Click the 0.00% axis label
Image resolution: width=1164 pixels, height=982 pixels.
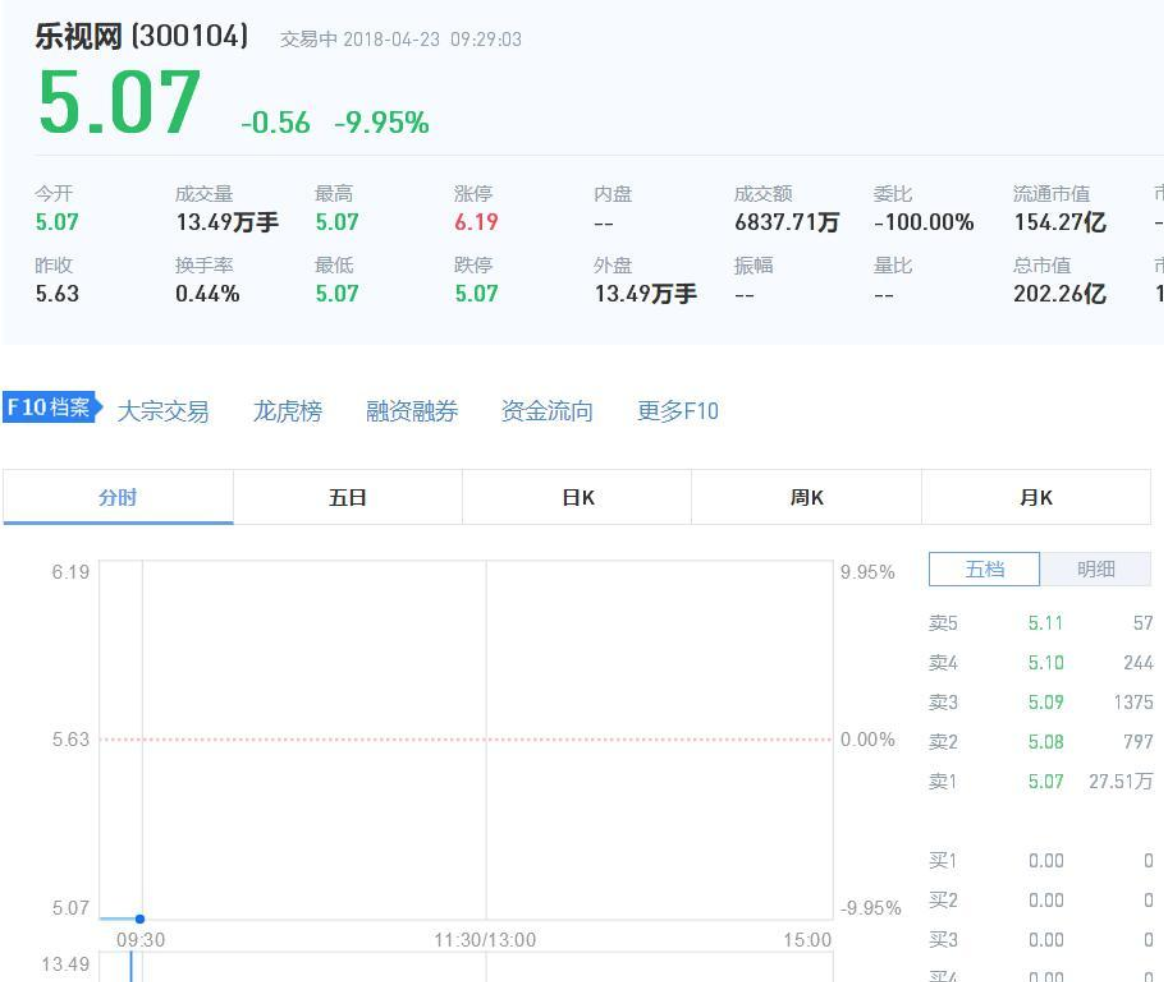[x=867, y=740]
